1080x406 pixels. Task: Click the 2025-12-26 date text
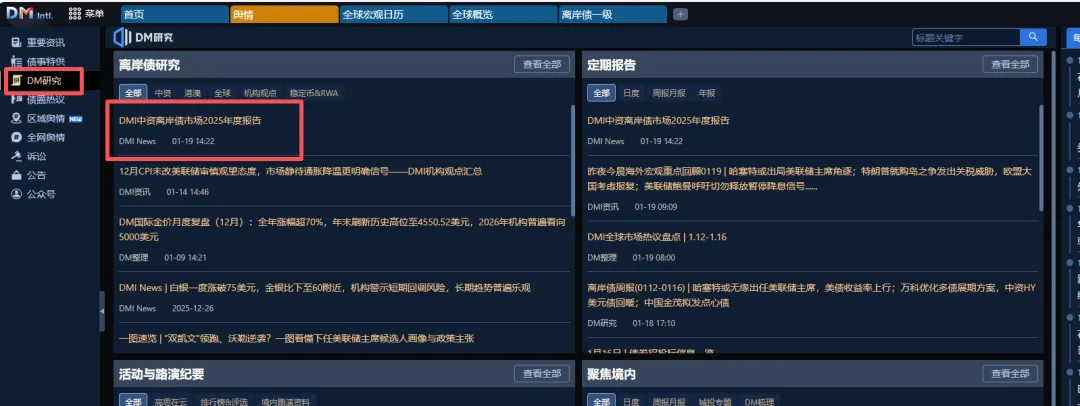click(193, 308)
